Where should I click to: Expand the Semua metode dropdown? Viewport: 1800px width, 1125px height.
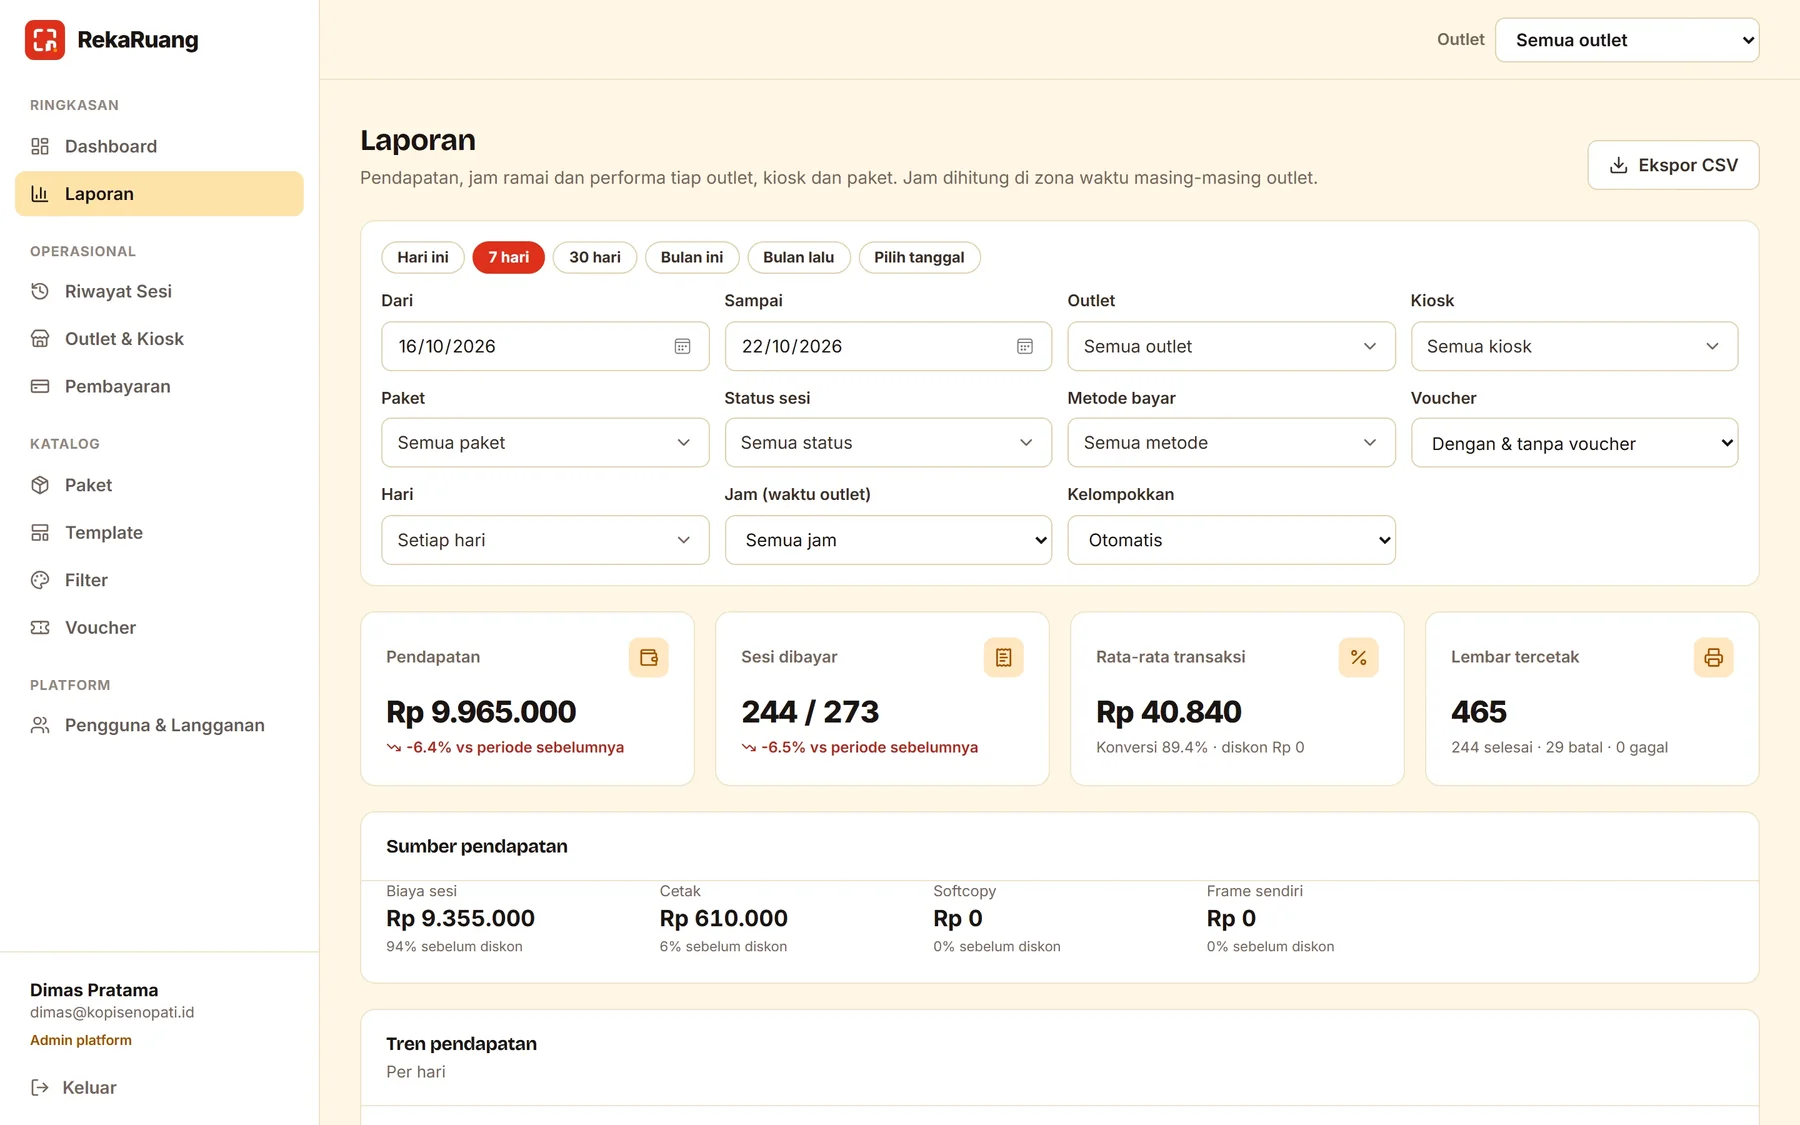pos(1231,442)
